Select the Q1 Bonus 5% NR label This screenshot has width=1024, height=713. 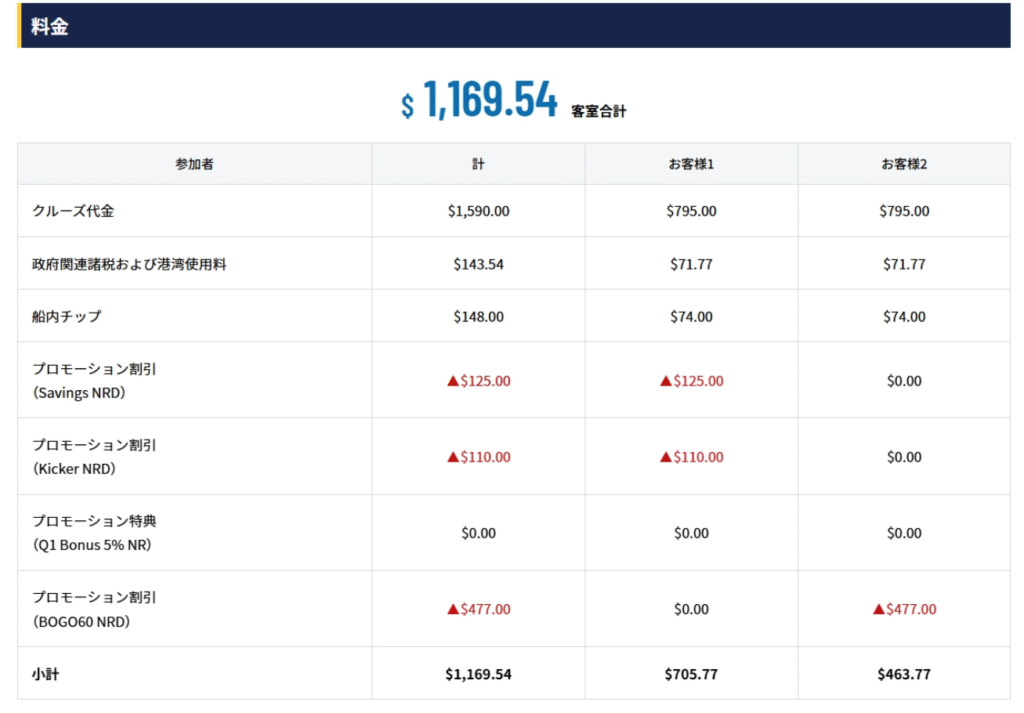click(x=94, y=533)
